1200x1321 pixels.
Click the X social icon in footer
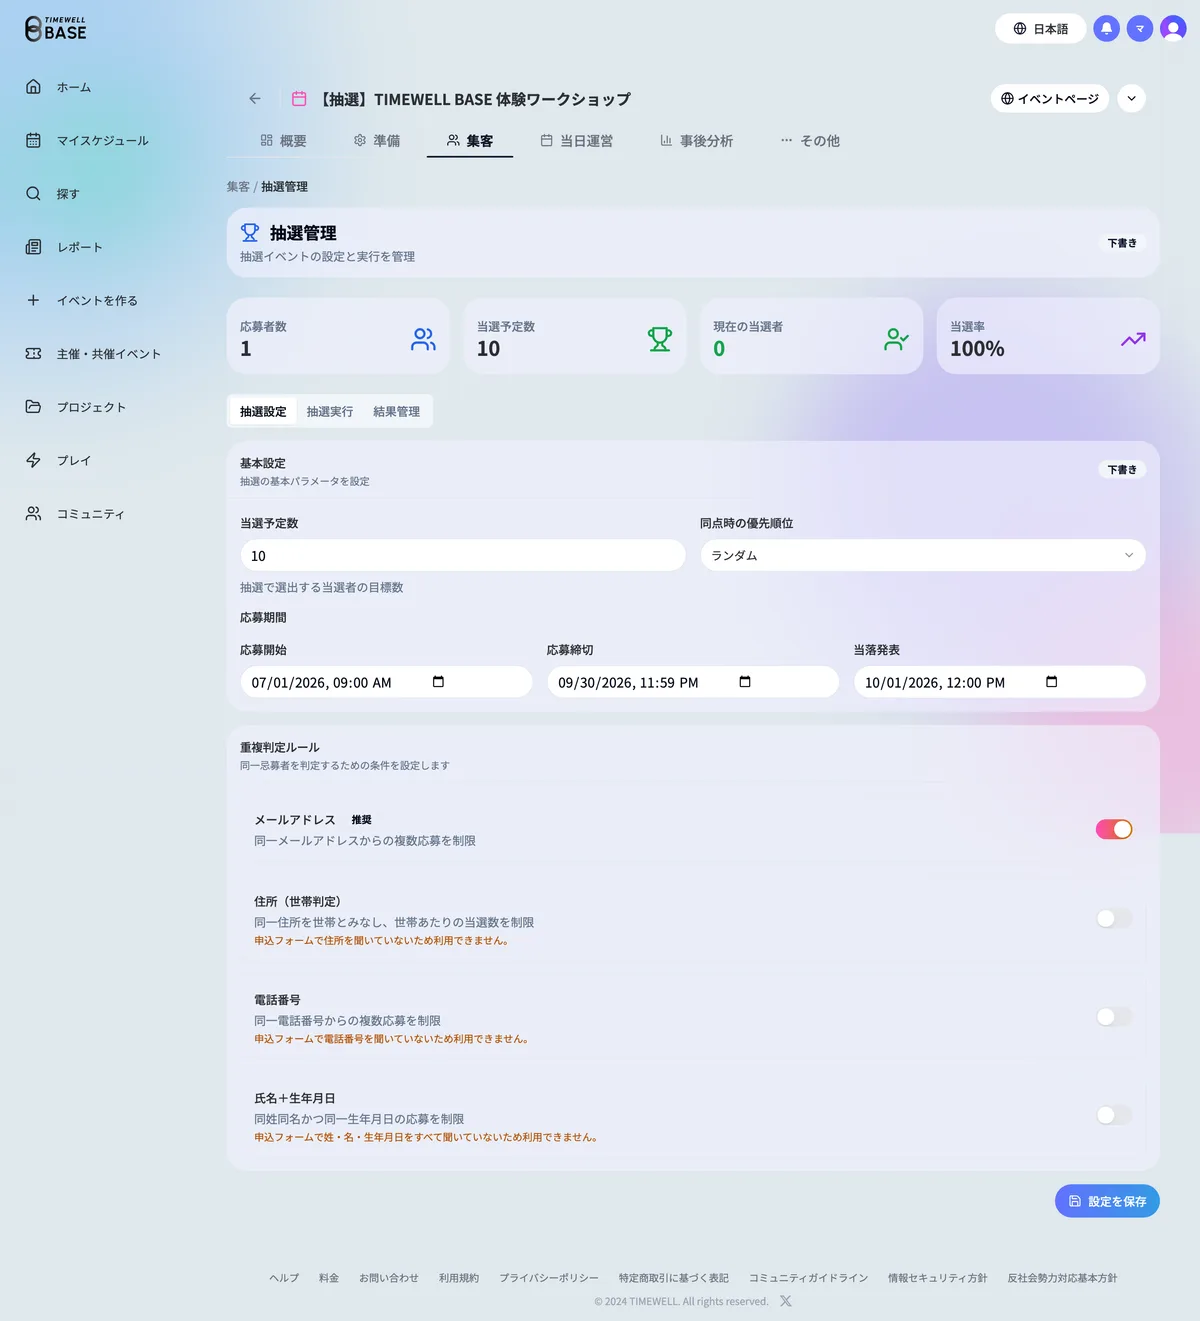pos(786,1301)
